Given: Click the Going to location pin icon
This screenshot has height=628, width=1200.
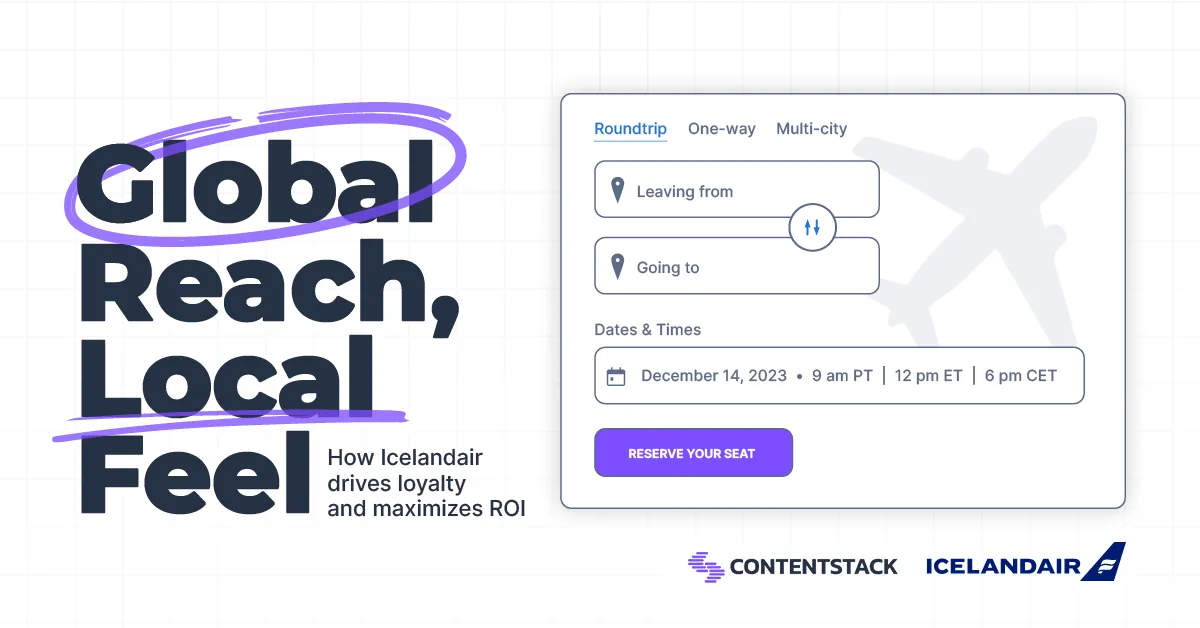Looking at the screenshot, I should tap(617, 266).
